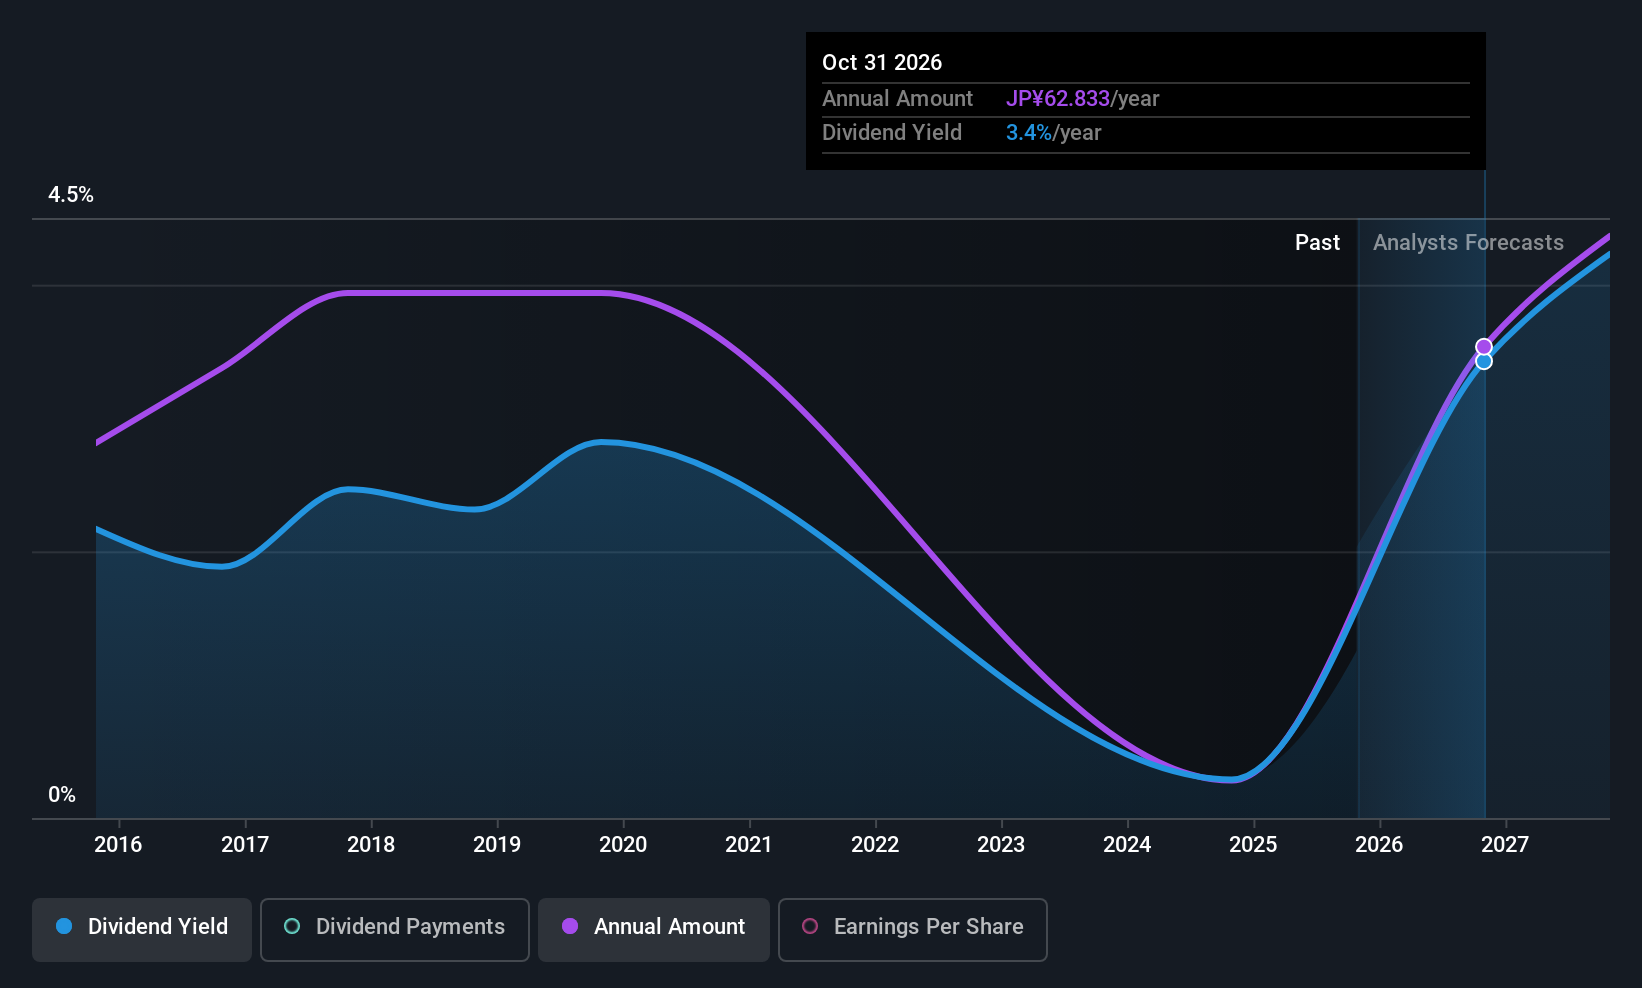Click the Oct 31 2026 tooltip date
This screenshot has height=988, width=1642.
[x=882, y=62]
